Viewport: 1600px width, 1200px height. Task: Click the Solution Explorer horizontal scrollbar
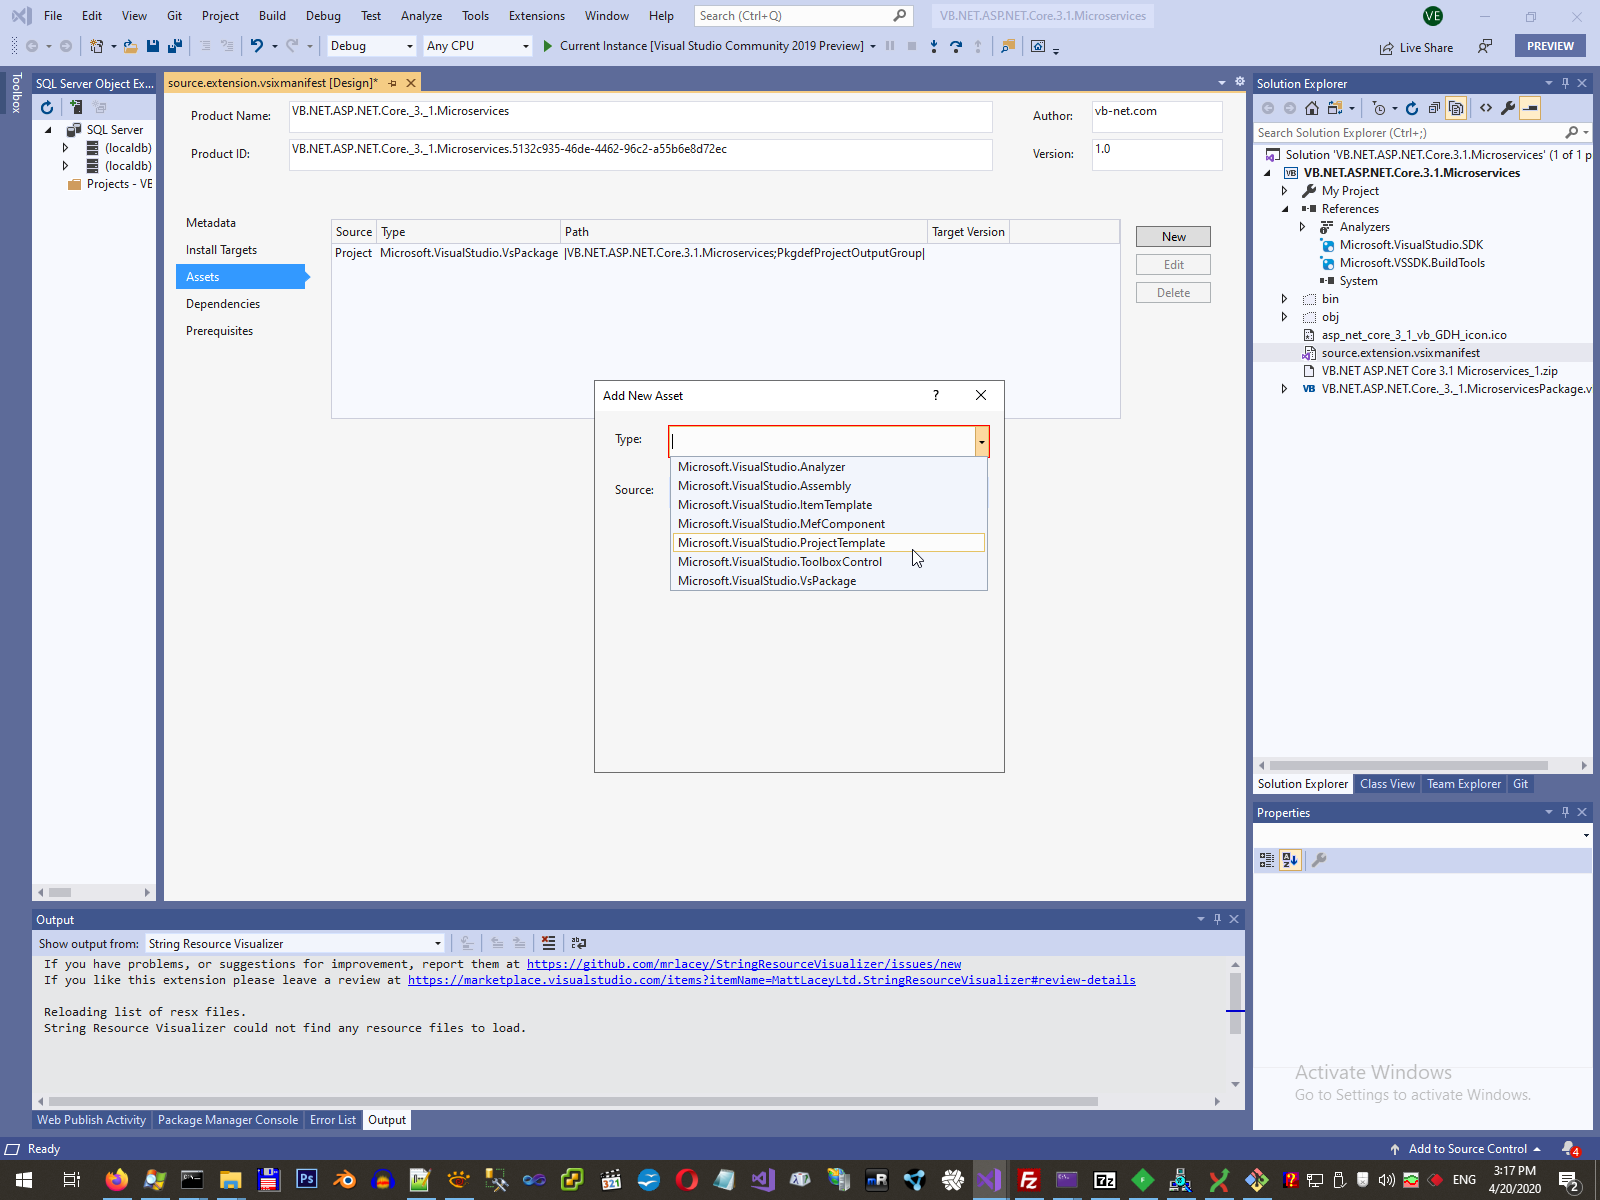tap(1408, 765)
